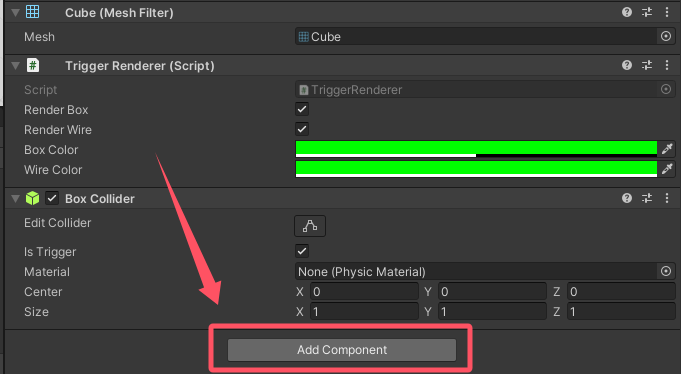Toggle the Render Wire checkbox
This screenshot has width=681, height=374.
point(302,129)
